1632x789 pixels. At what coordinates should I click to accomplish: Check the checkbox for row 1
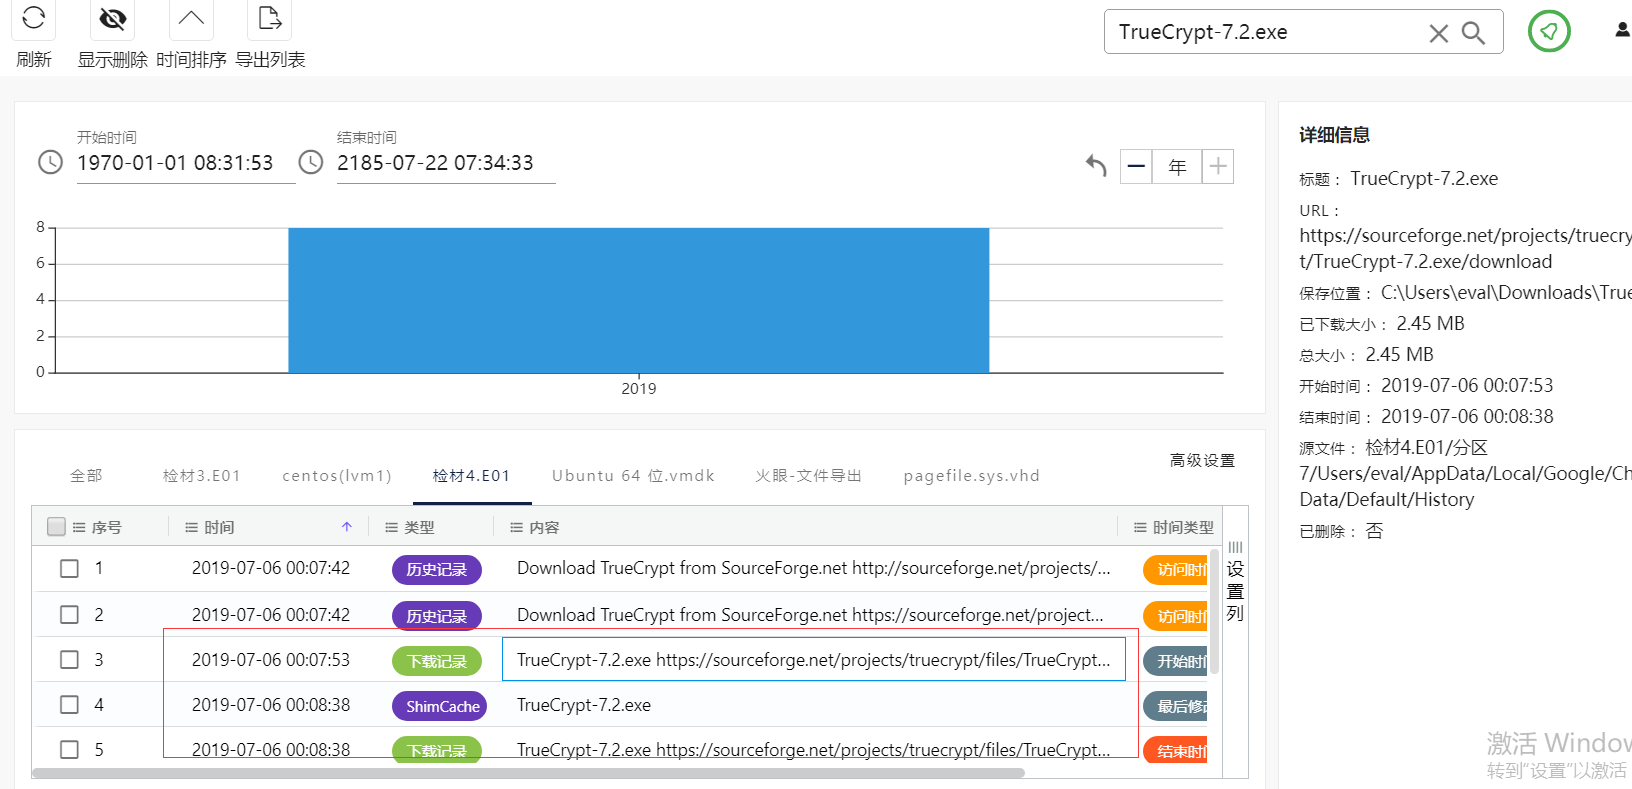tap(69, 568)
